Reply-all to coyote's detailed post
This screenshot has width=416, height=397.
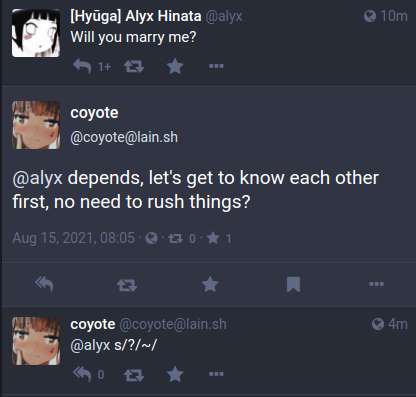44,284
